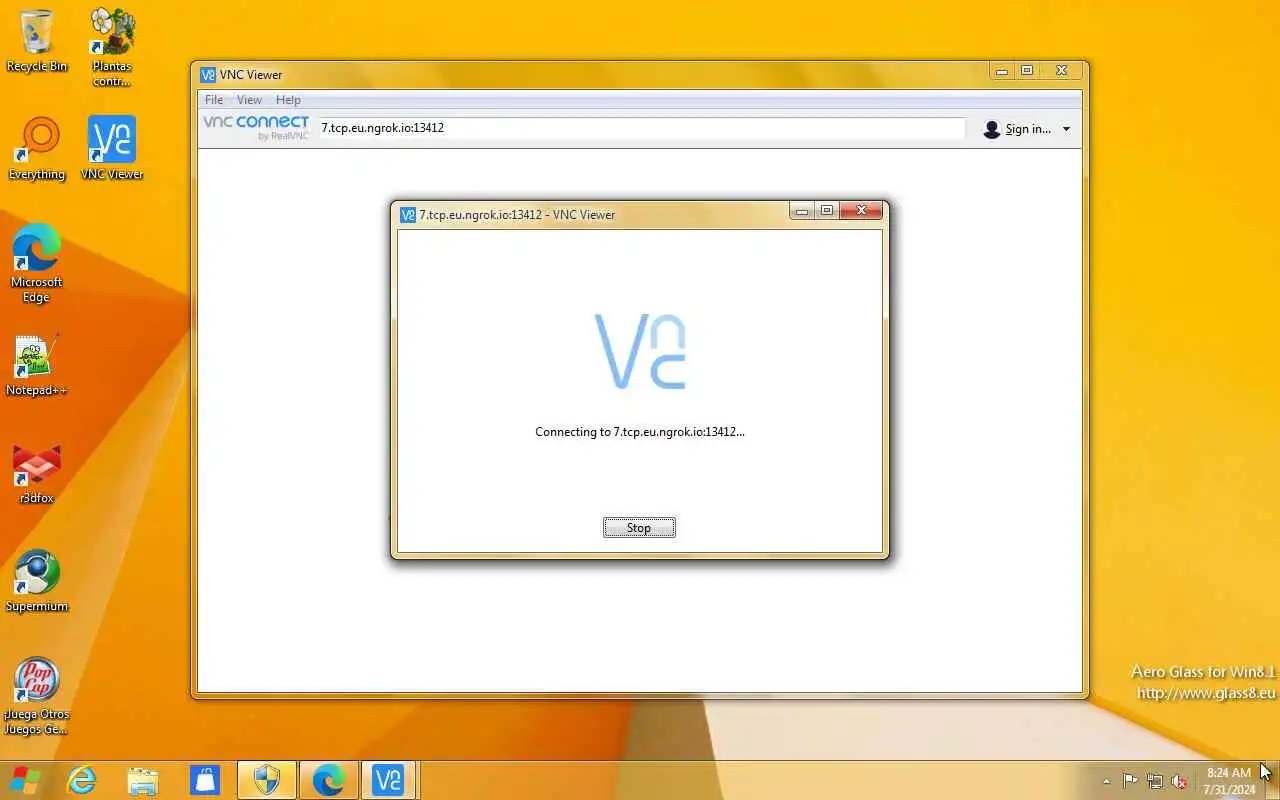Open the View menu in VNC Viewer

click(249, 100)
